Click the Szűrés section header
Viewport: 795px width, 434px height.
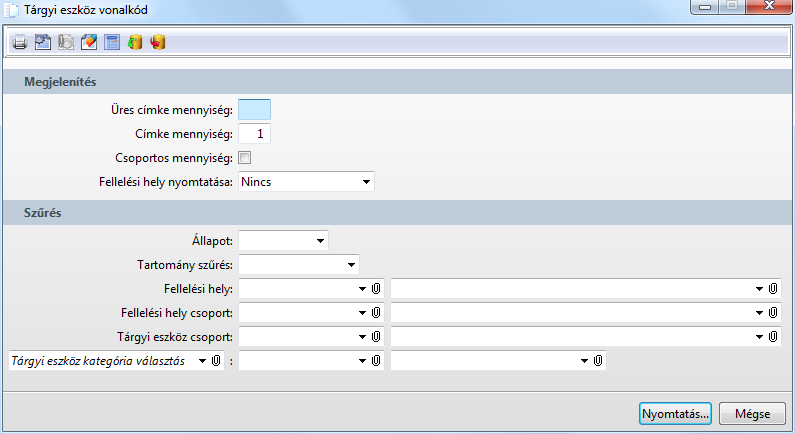coord(398,212)
